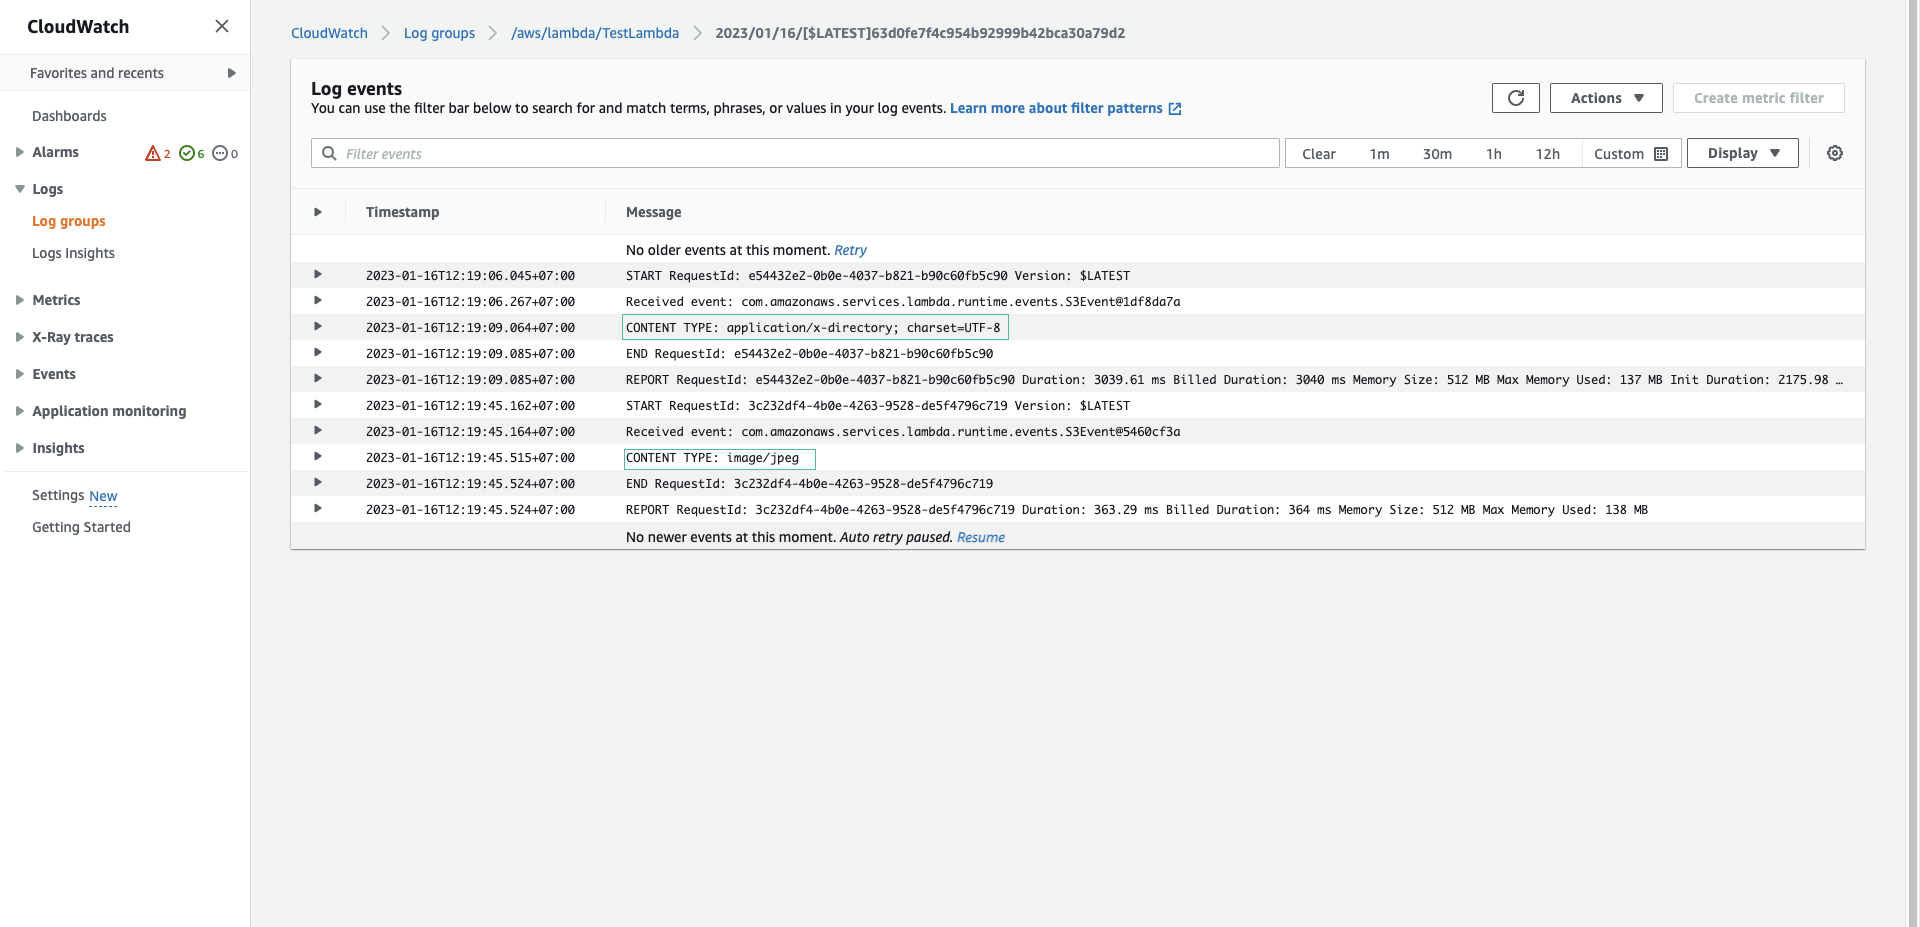Open the Display dropdown menu
The height and width of the screenshot is (927, 1920).
1743,153
